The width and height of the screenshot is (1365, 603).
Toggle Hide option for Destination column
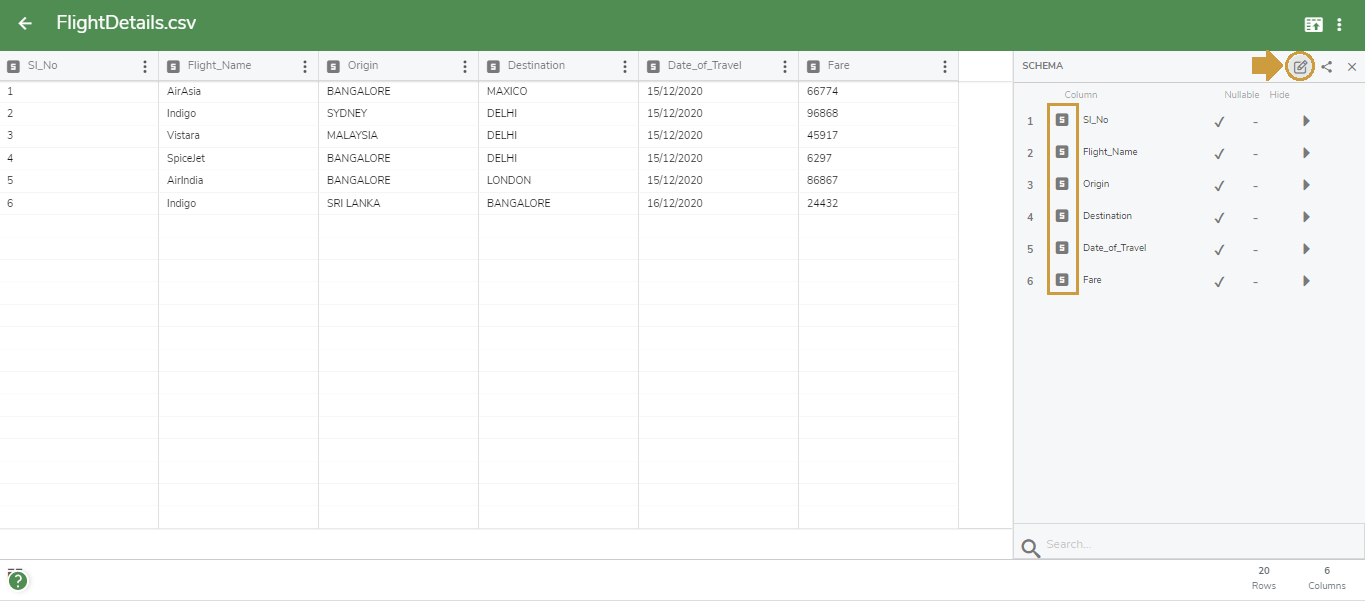[1255, 216]
